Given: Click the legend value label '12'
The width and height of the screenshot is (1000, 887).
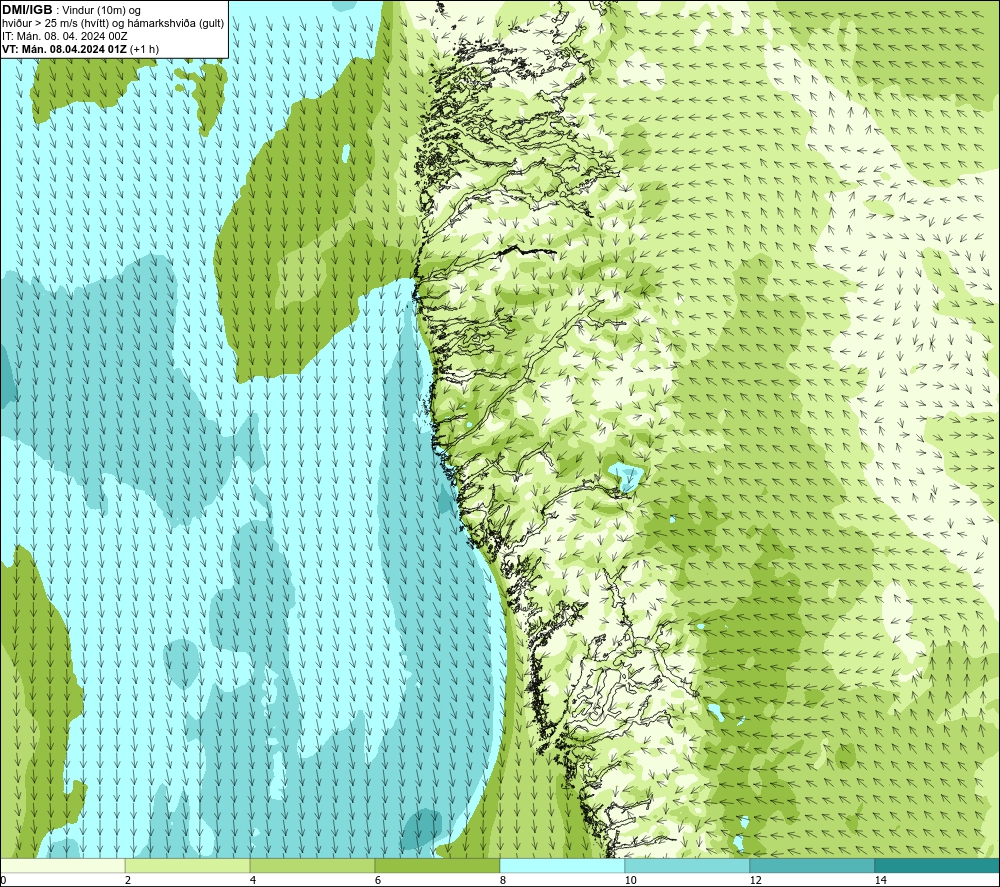Looking at the screenshot, I should pyautogui.click(x=755, y=880).
